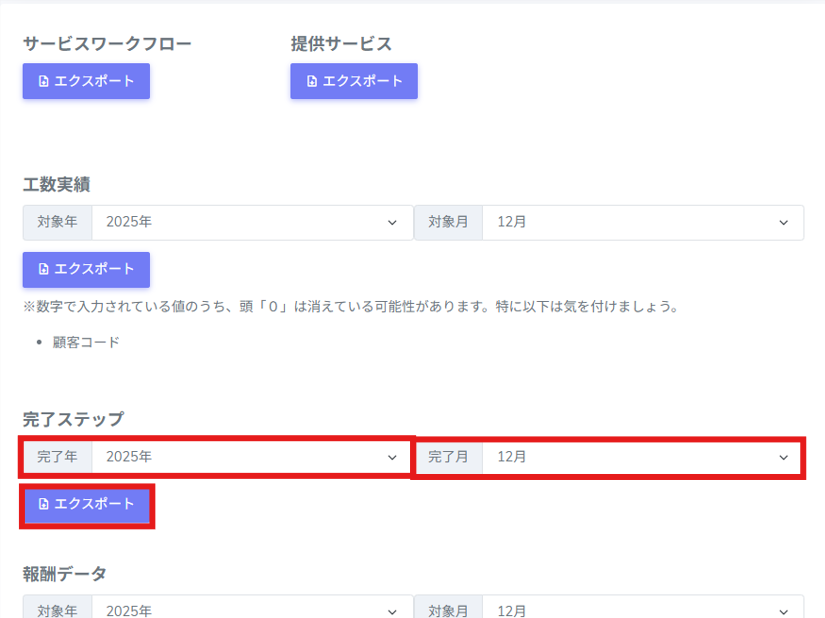
Task: Click the 対象月 label in the 報酬データ section
Action: pyautogui.click(x=448, y=610)
